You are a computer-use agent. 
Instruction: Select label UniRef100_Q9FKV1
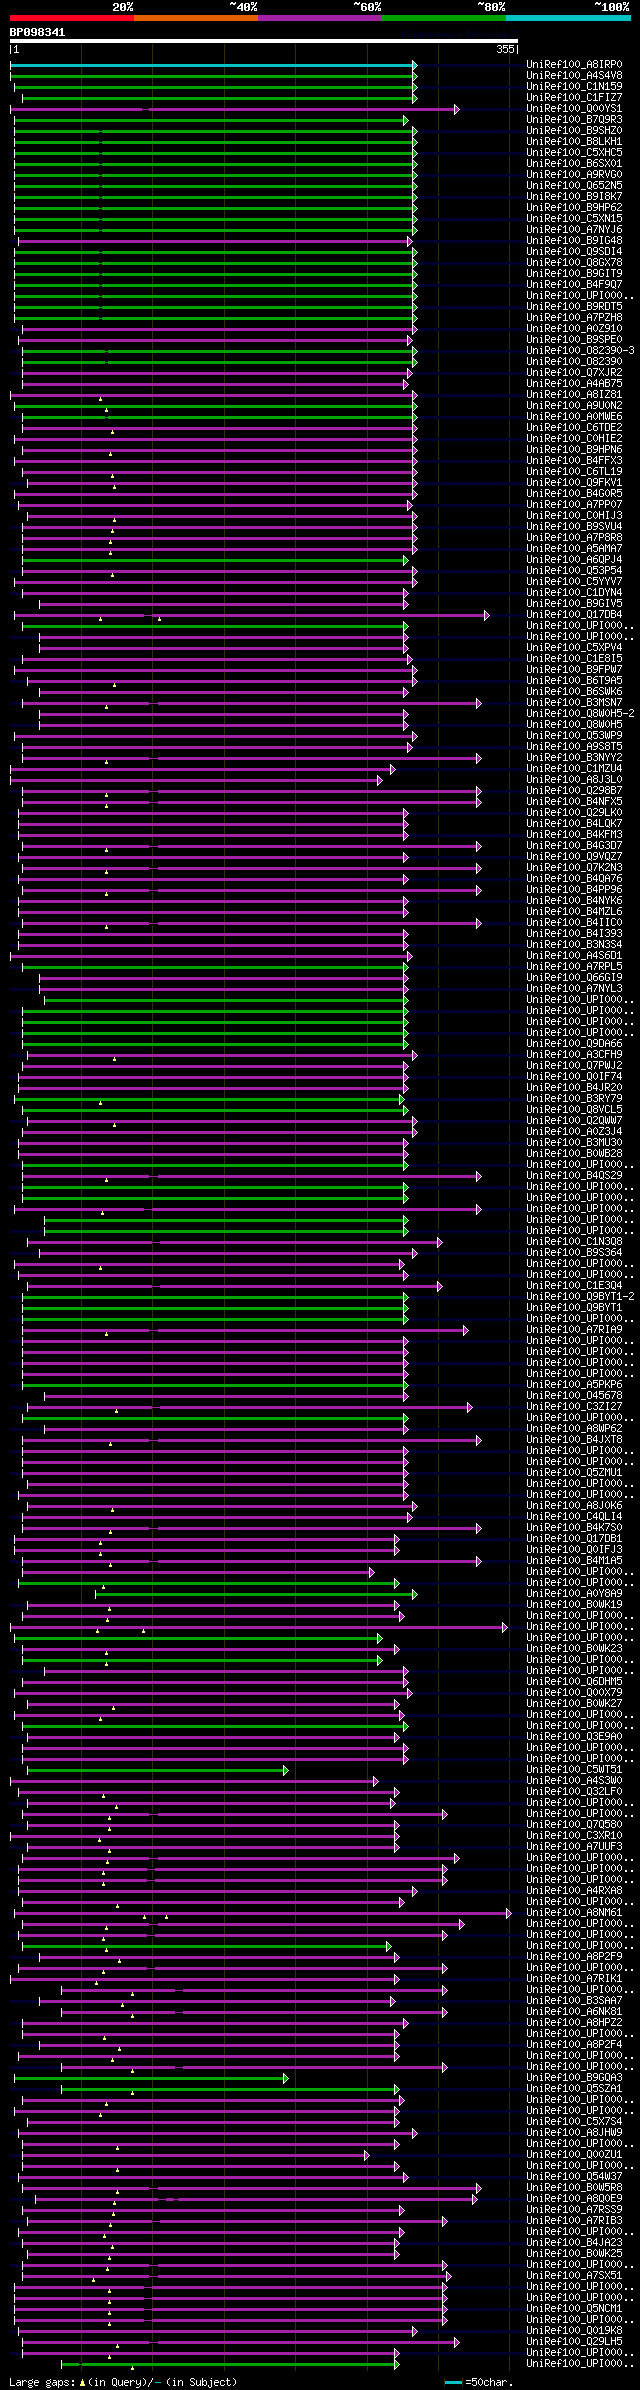[x=574, y=483]
